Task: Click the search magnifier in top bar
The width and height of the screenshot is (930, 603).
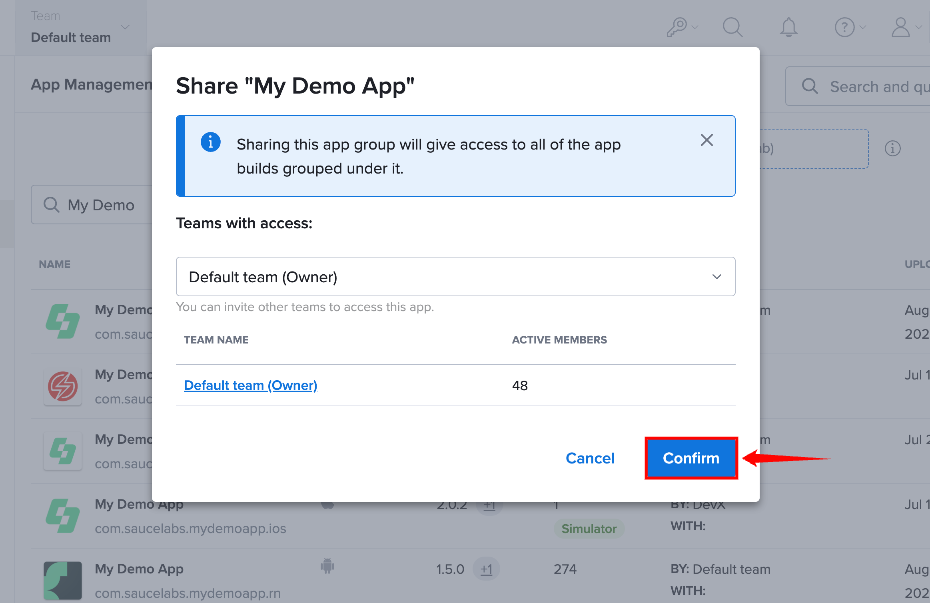Action: click(x=732, y=27)
